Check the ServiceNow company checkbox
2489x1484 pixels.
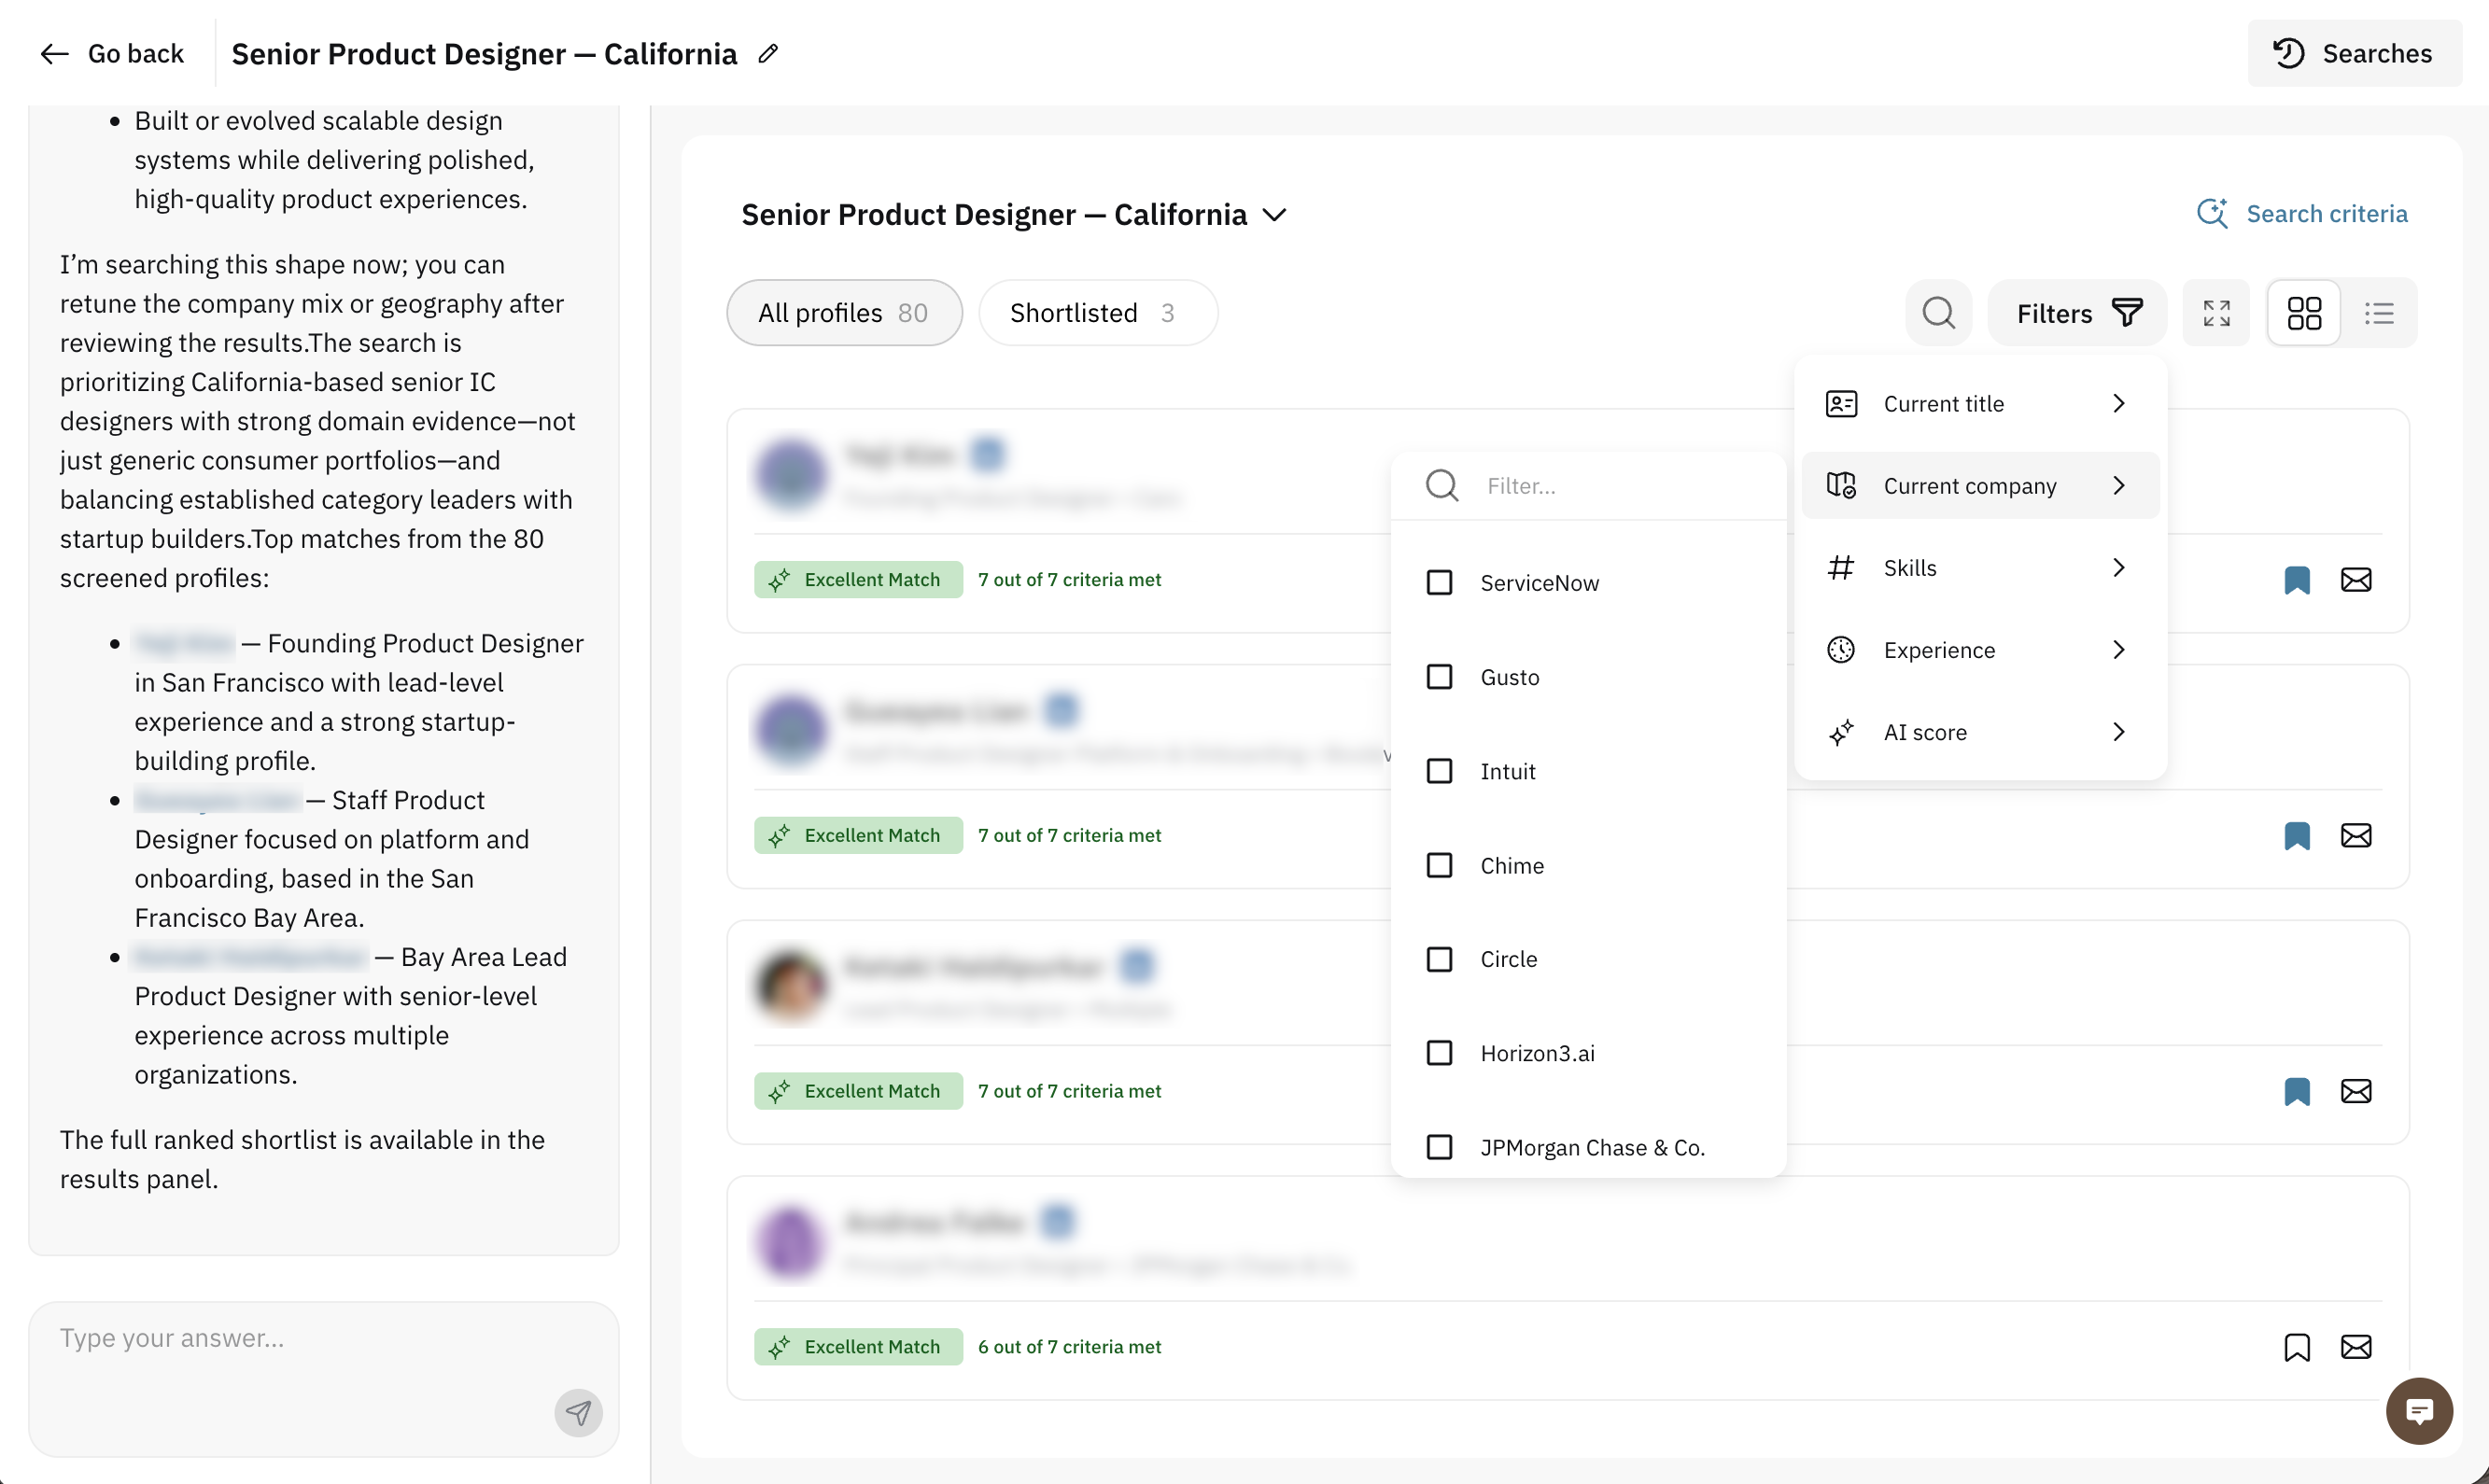[x=1439, y=583]
